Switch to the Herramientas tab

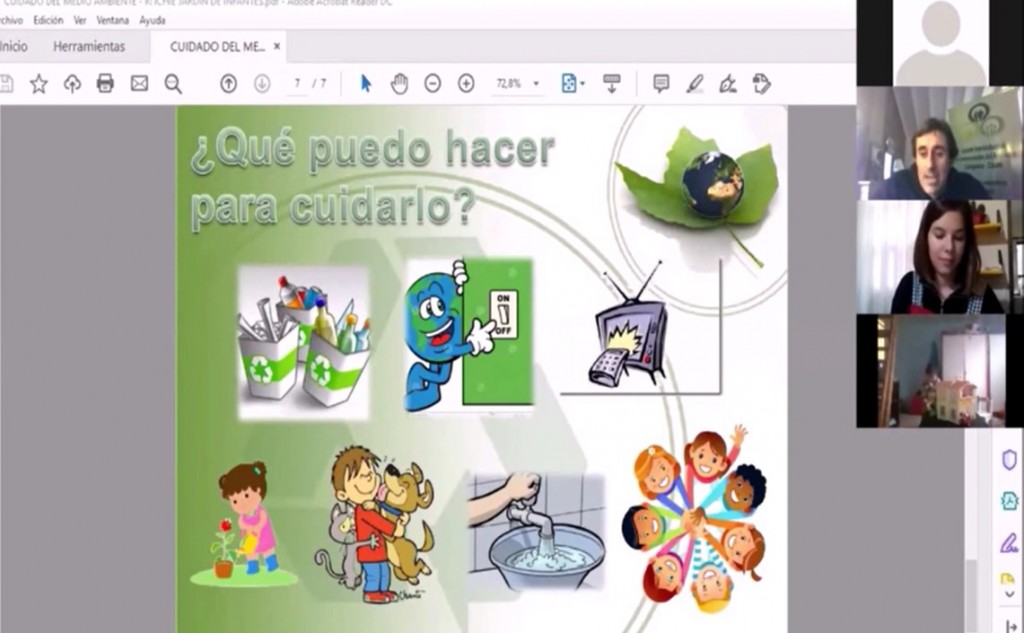(89, 46)
